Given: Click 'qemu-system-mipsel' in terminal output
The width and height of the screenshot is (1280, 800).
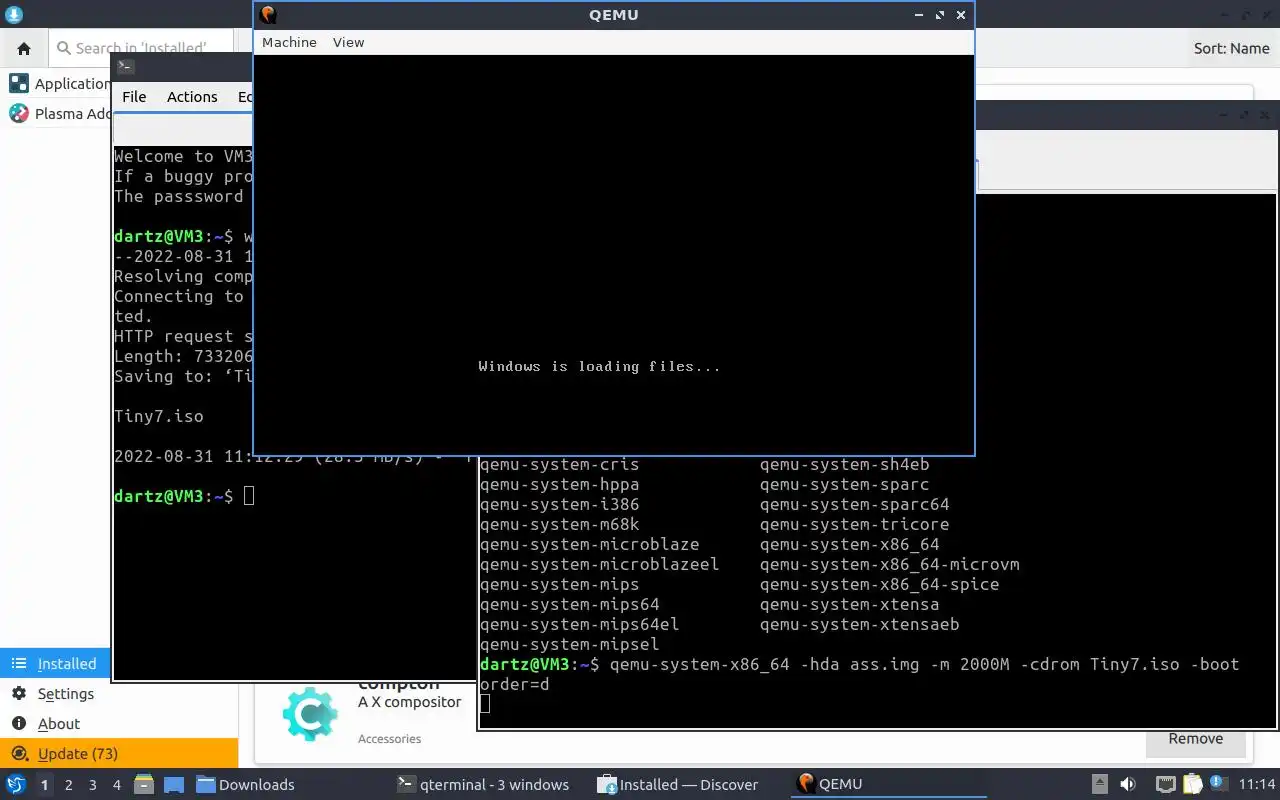Looking at the screenshot, I should [569, 644].
